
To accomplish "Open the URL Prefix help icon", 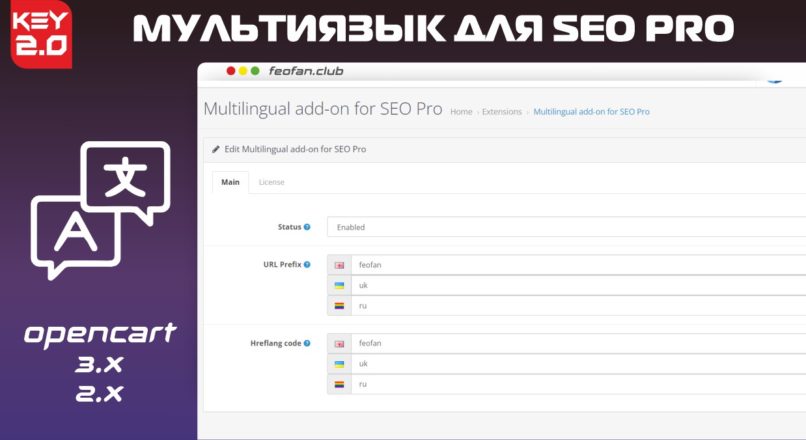I will (x=307, y=264).
